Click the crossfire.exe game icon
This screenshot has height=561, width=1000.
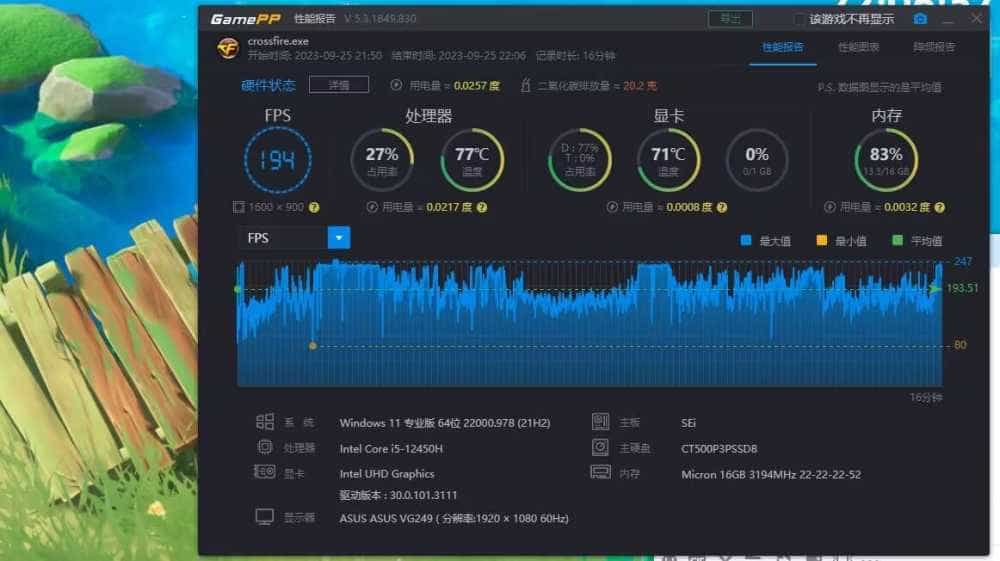point(228,47)
